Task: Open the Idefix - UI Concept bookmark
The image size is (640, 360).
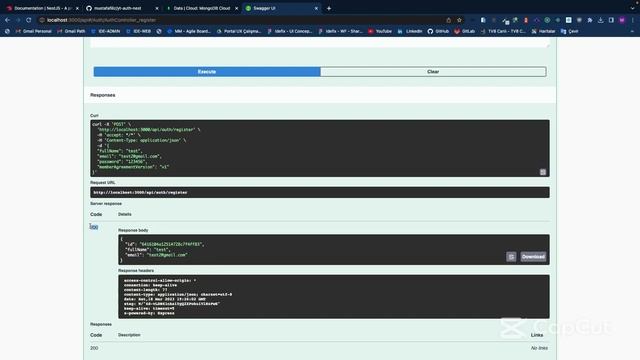Action: pyautogui.click(x=290, y=31)
